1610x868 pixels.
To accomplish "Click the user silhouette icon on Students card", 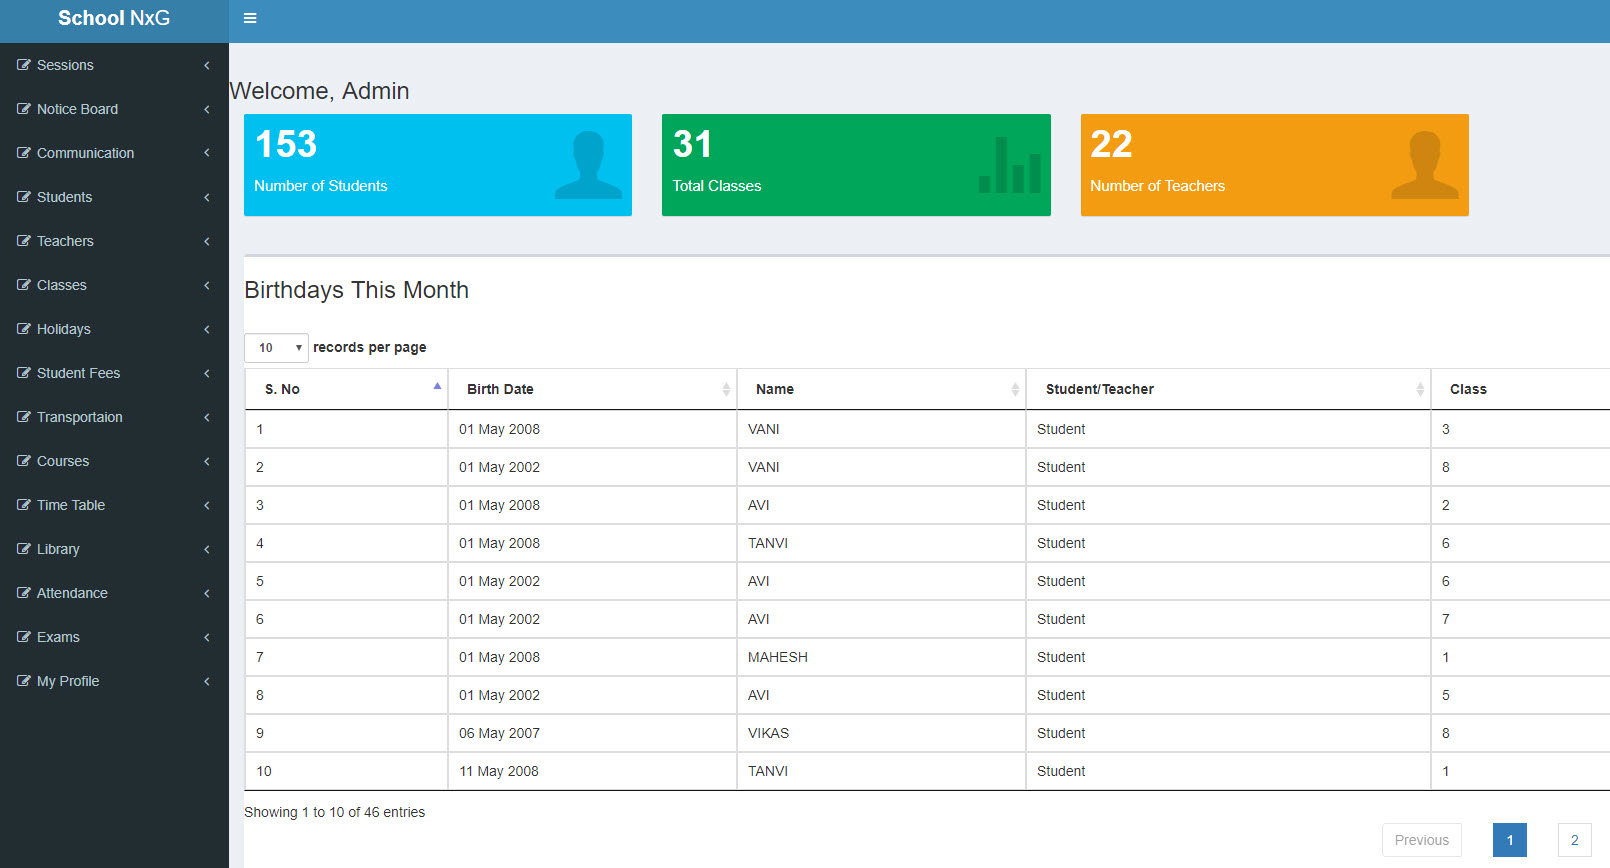I will 588,165.
